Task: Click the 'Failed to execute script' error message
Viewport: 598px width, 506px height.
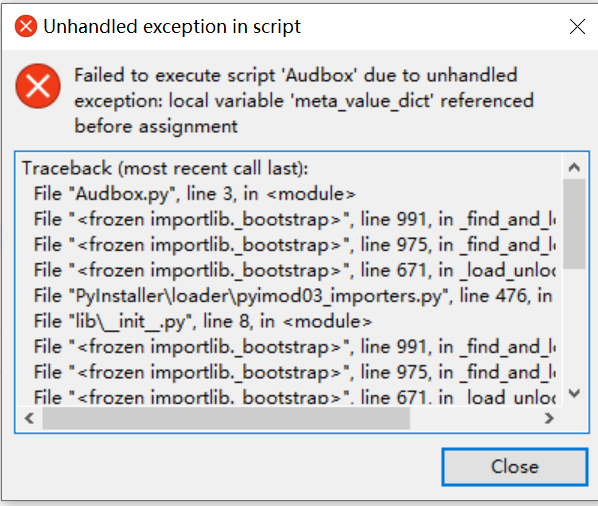Action: tap(304, 101)
